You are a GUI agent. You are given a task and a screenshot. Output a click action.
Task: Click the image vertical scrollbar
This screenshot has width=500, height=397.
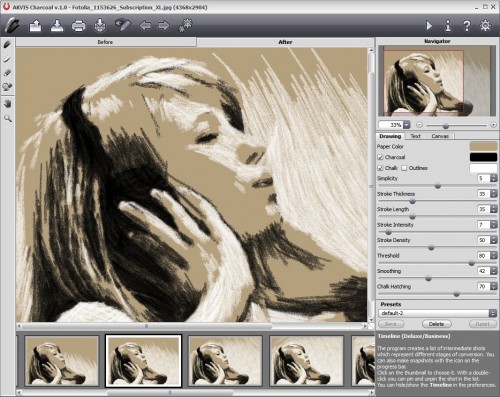(371, 185)
